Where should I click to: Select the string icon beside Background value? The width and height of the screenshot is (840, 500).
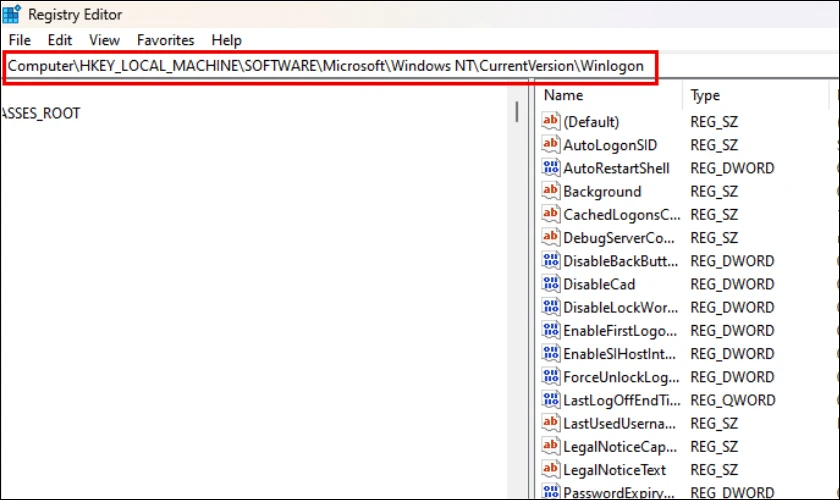click(551, 191)
